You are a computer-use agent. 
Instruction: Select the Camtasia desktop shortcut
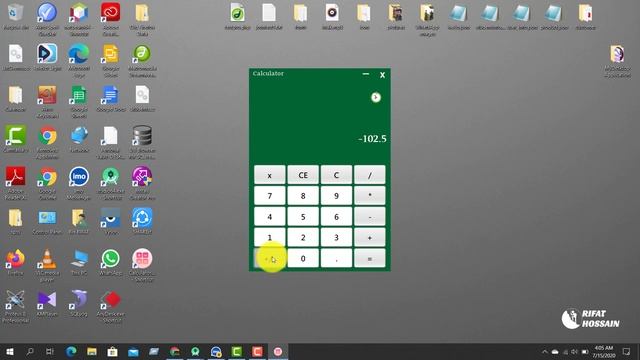coord(16,139)
